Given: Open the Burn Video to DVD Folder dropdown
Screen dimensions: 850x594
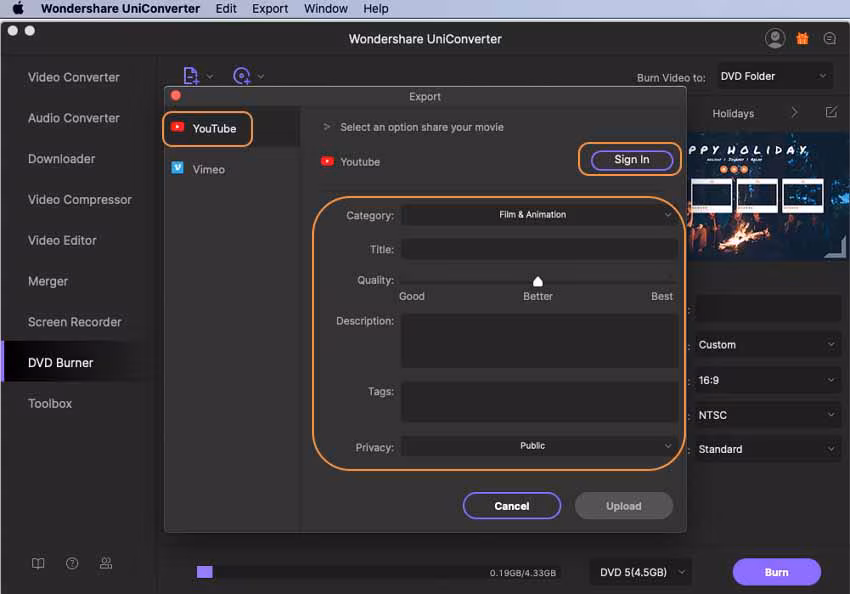Looking at the screenshot, I should point(774,76).
